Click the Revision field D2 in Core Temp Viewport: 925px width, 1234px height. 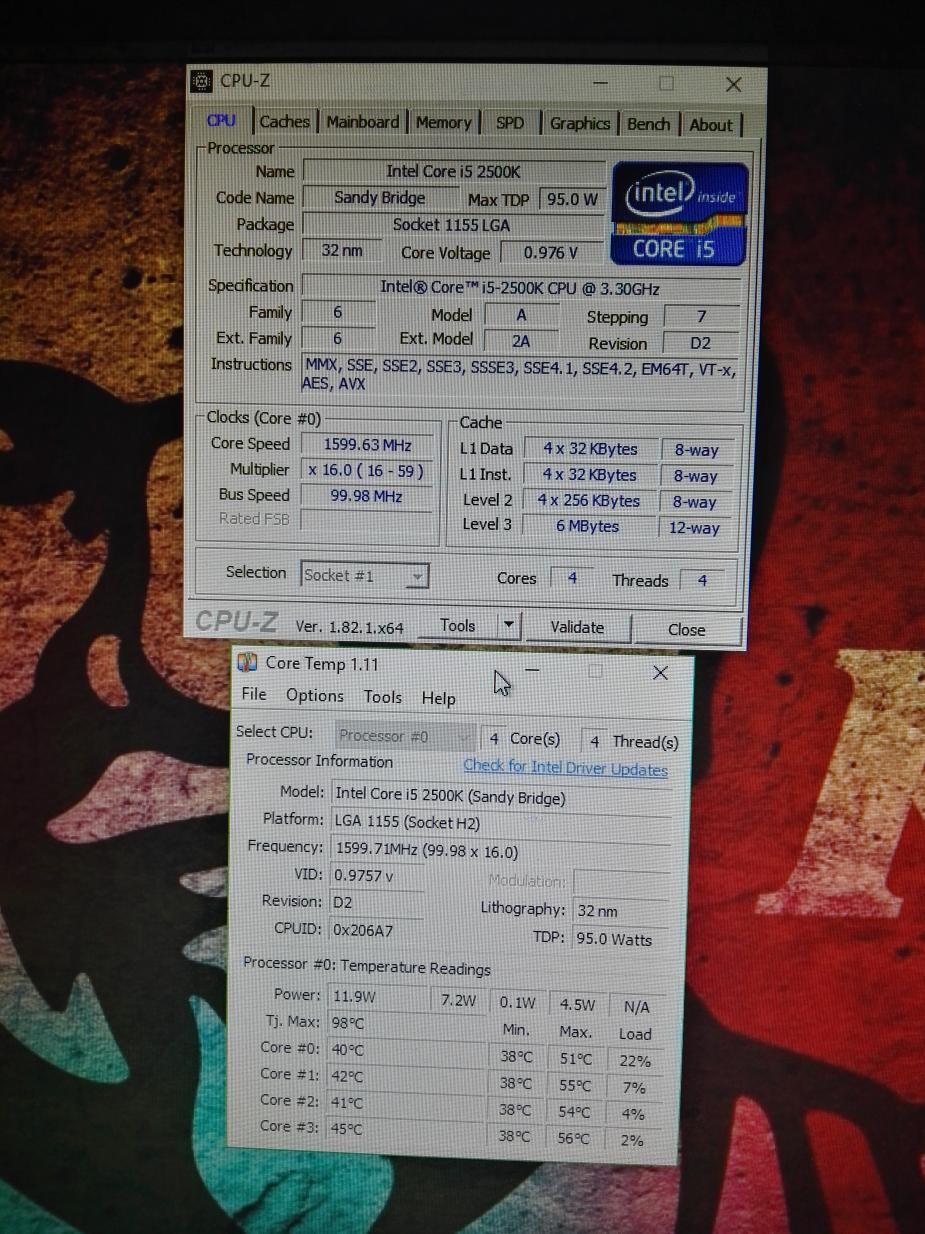[x=377, y=902]
